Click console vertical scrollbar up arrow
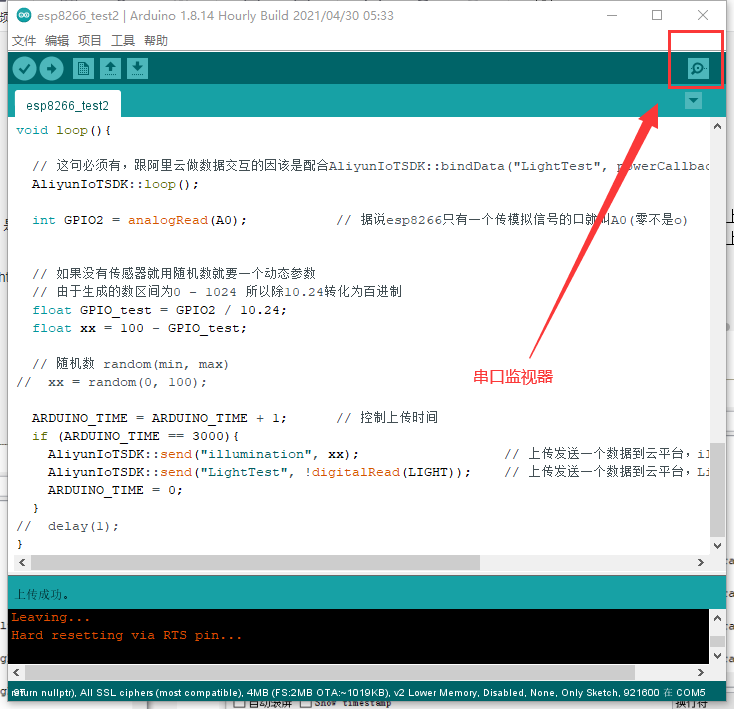Viewport: 734px width, 709px height. coord(717,618)
